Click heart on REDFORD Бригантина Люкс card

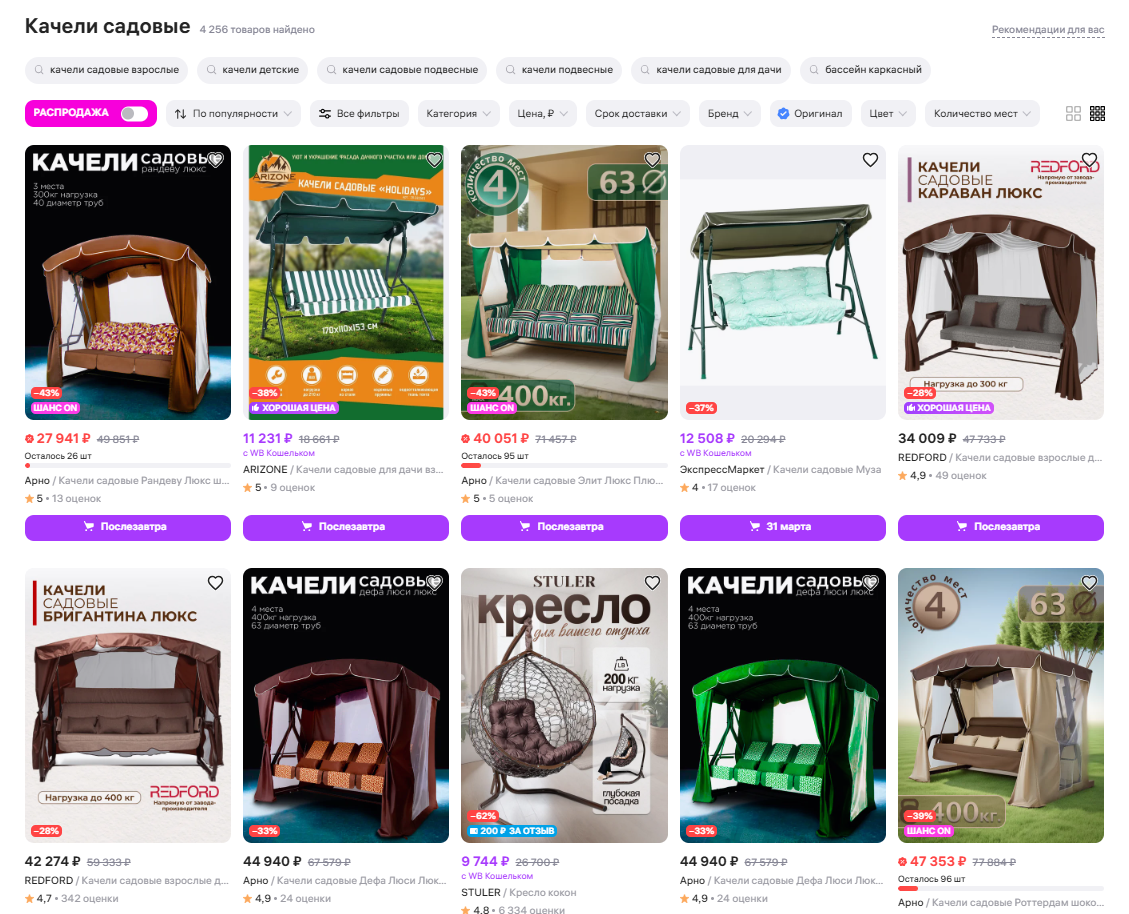[x=215, y=583]
